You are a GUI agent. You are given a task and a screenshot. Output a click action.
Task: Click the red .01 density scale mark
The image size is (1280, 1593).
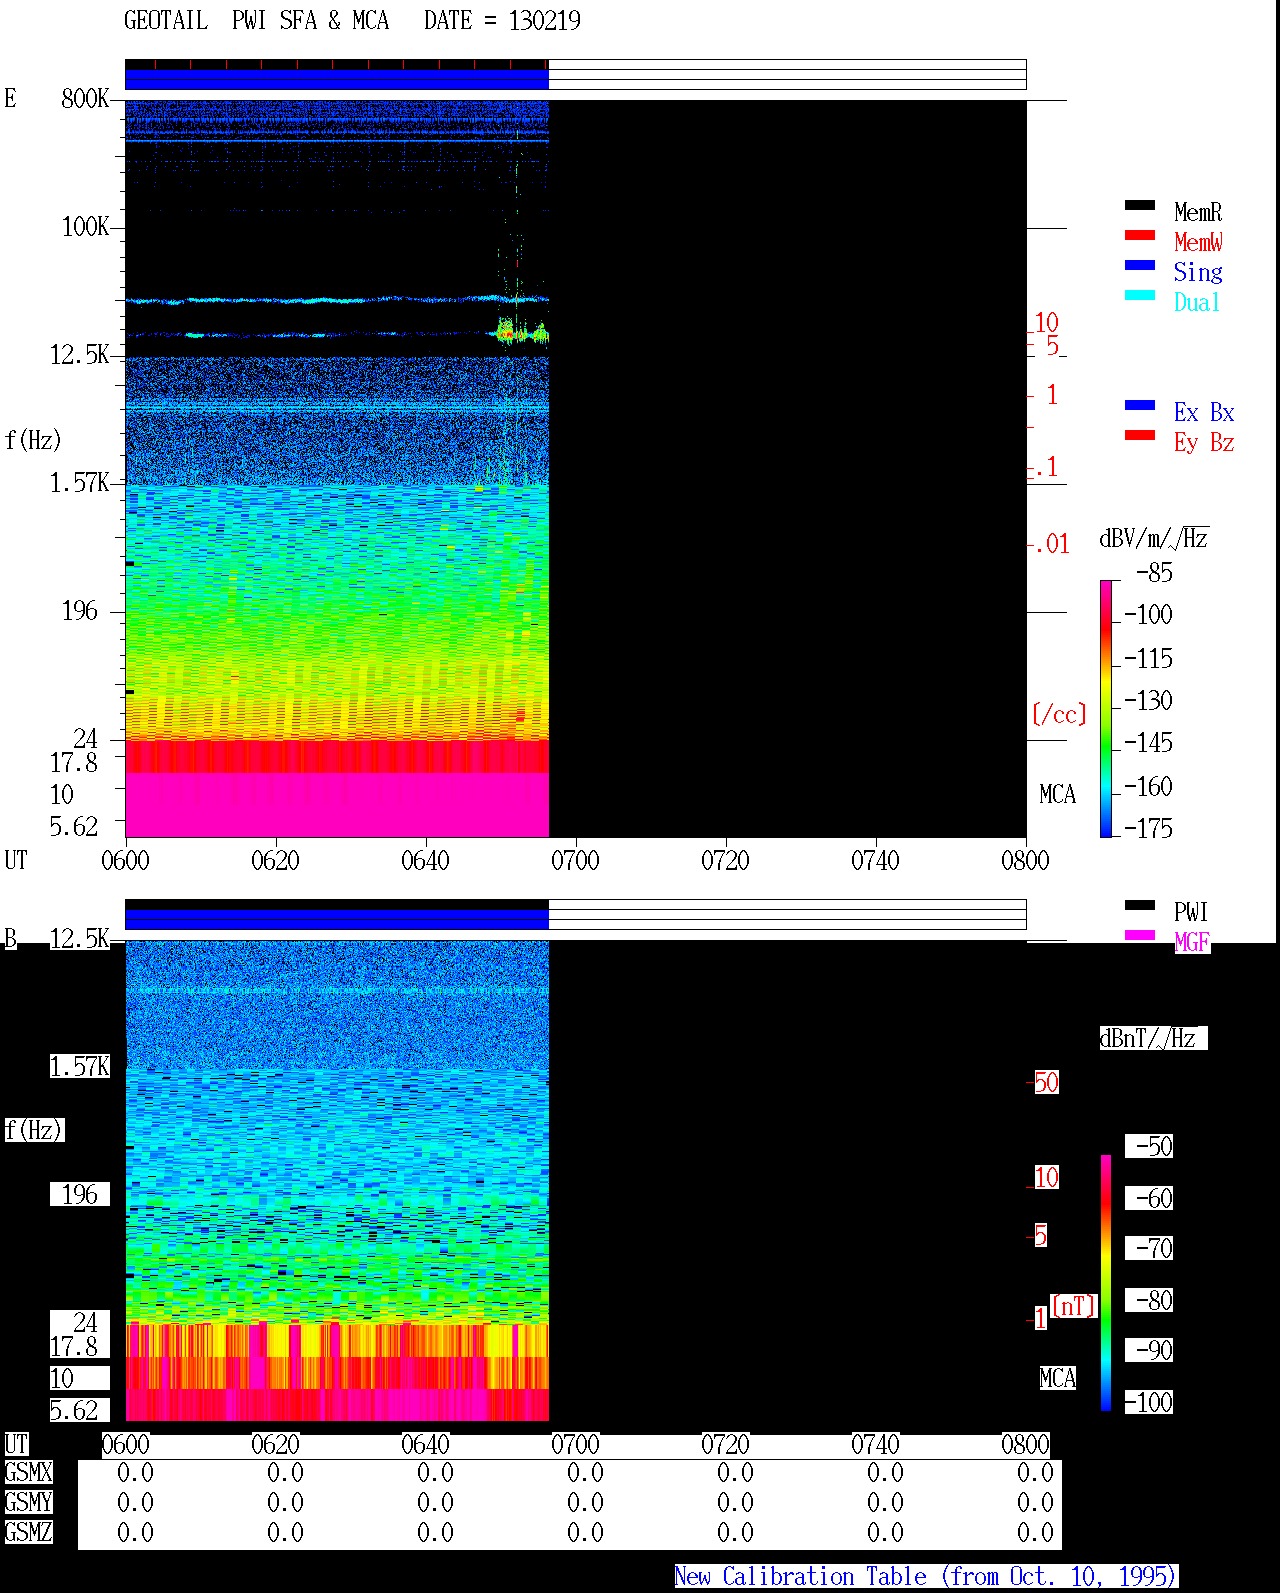click(1051, 544)
